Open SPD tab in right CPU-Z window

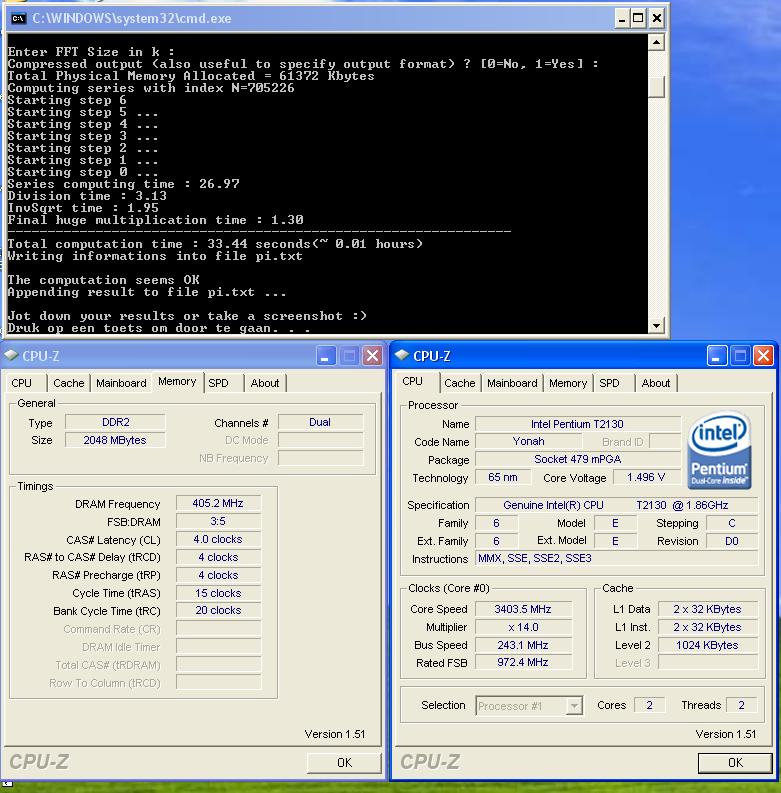point(610,383)
